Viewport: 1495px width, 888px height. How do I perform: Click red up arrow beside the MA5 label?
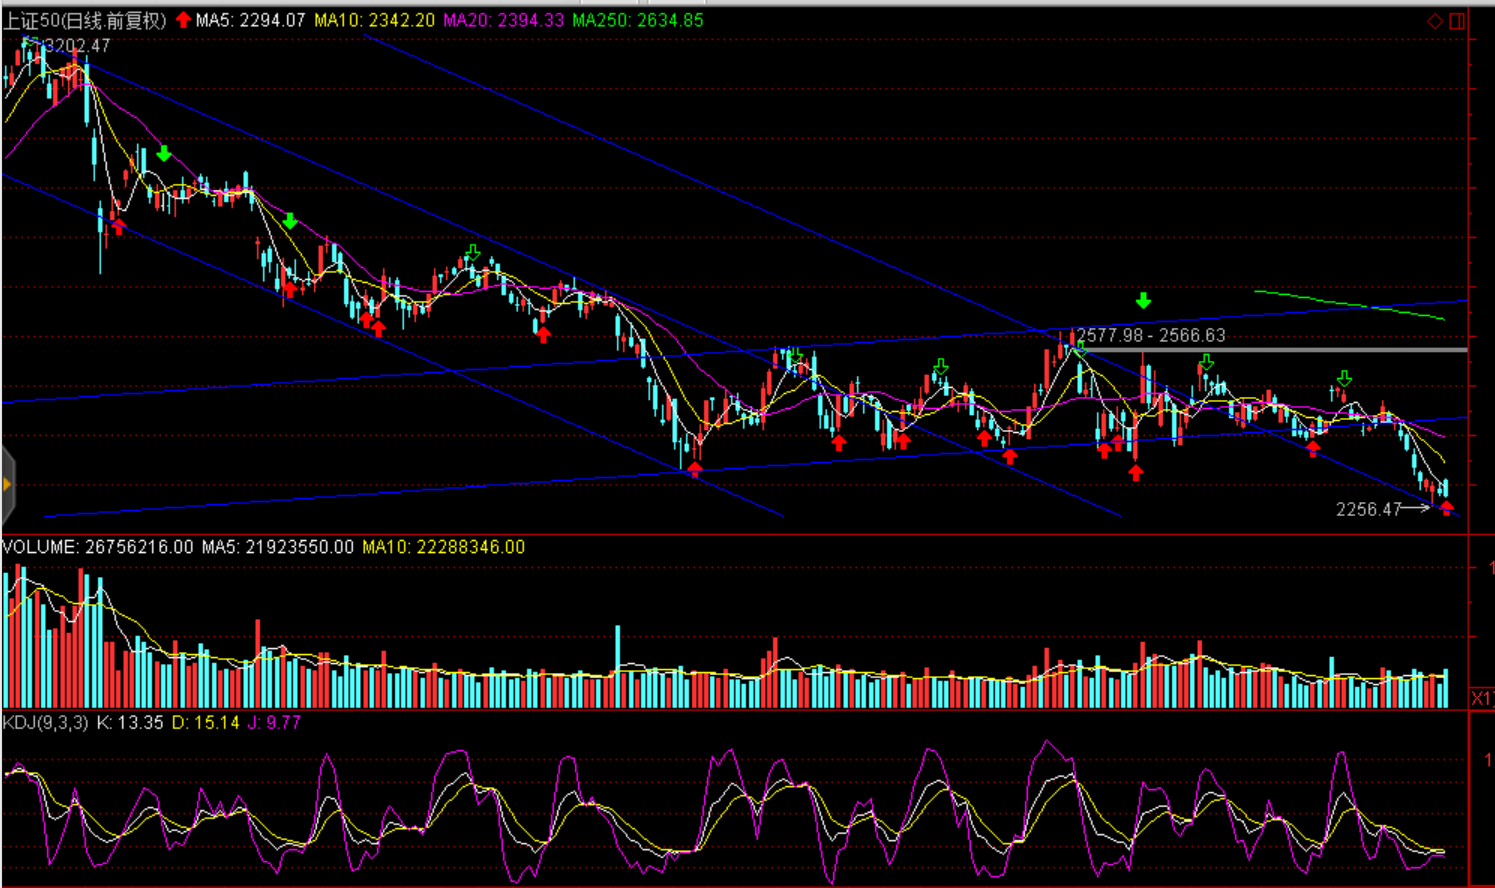tap(183, 20)
